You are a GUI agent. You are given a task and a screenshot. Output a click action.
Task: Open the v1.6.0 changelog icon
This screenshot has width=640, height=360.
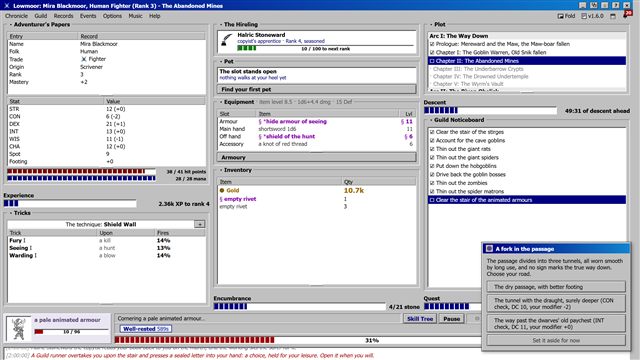(584, 16)
